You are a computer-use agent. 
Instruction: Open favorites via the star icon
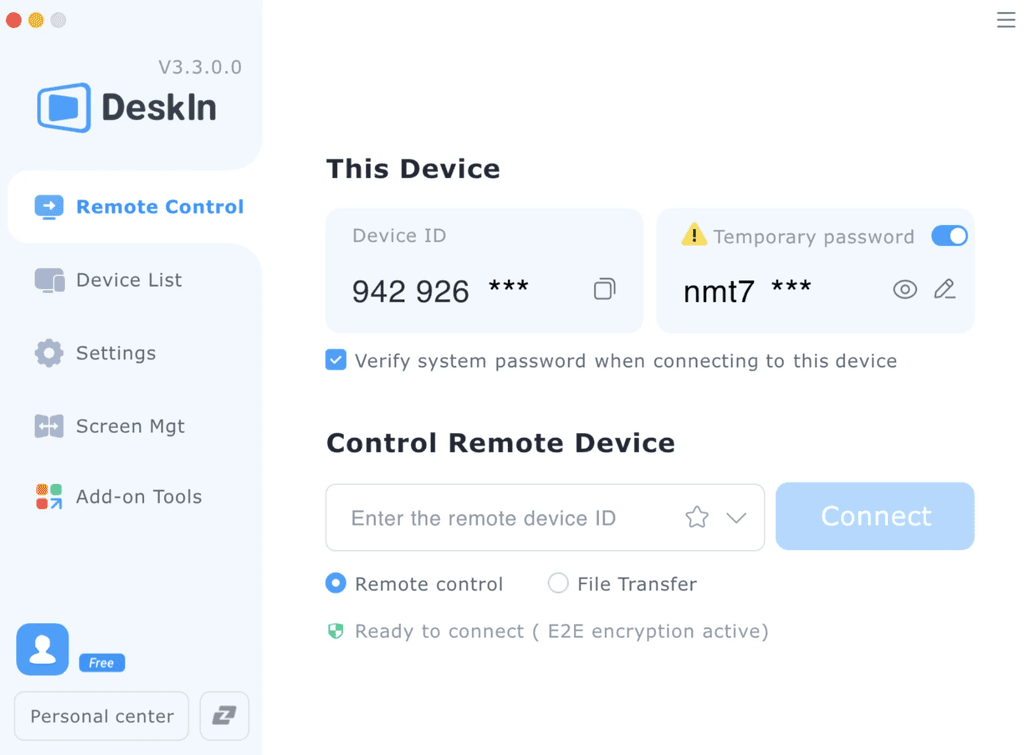point(696,517)
